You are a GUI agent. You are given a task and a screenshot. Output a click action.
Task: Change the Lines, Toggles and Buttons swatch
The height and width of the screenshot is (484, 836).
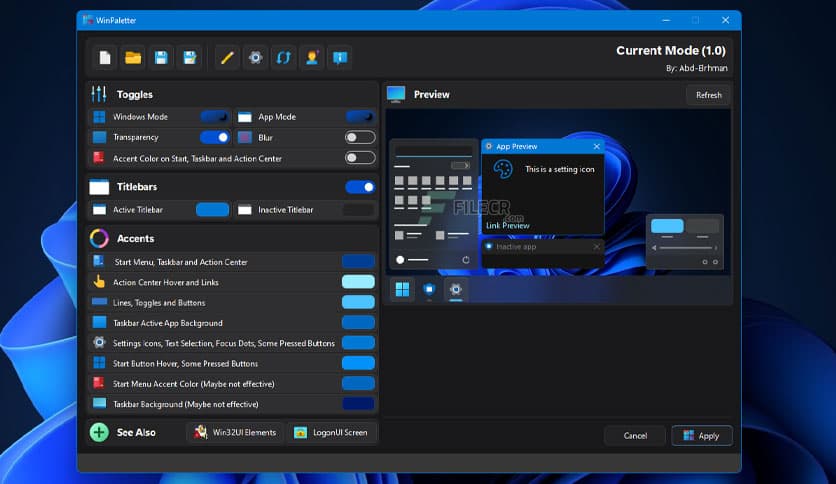coord(358,302)
